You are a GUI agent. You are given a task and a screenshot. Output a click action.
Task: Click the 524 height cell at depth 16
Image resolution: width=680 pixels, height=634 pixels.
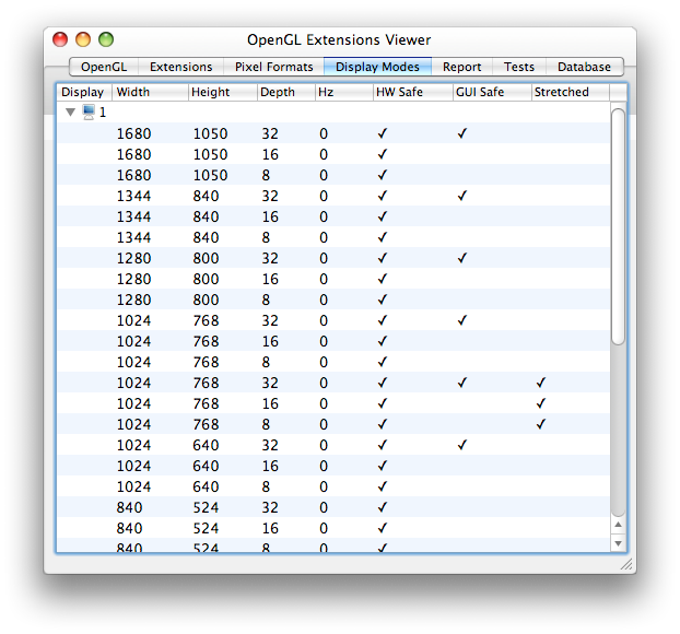pyautogui.click(x=206, y=529)
